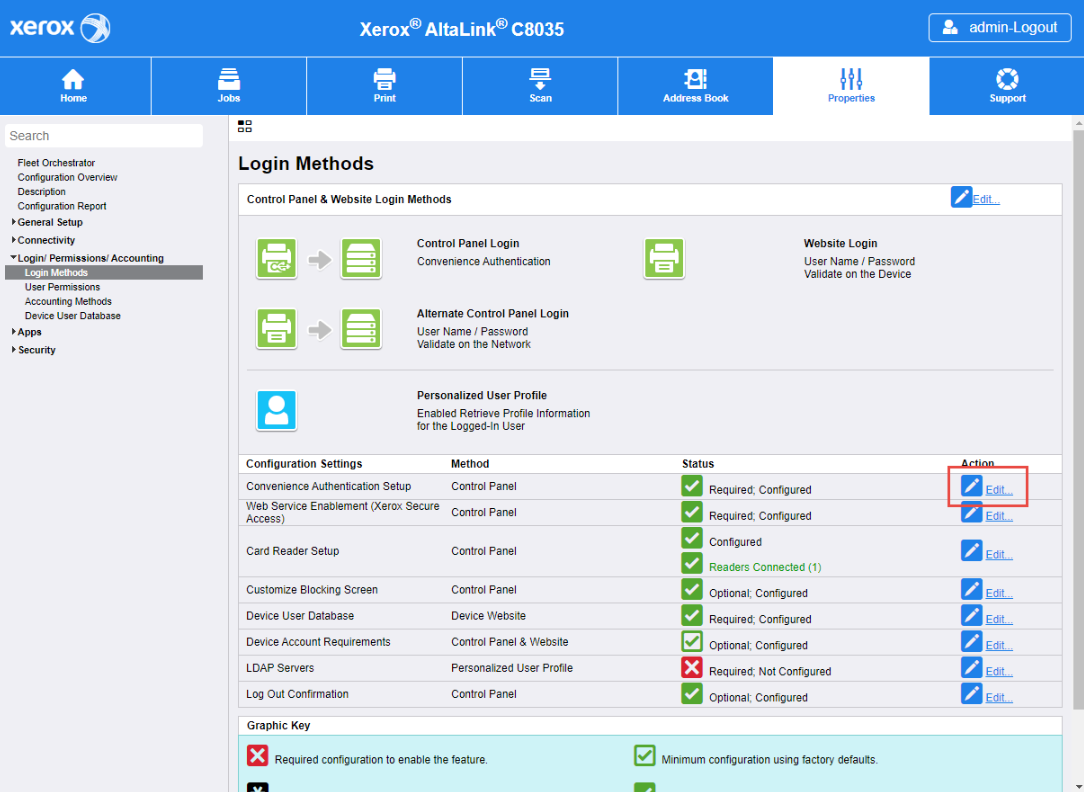Click the Personalized User Profile person icon
The image size is (1084, 792).
point(277,410)
